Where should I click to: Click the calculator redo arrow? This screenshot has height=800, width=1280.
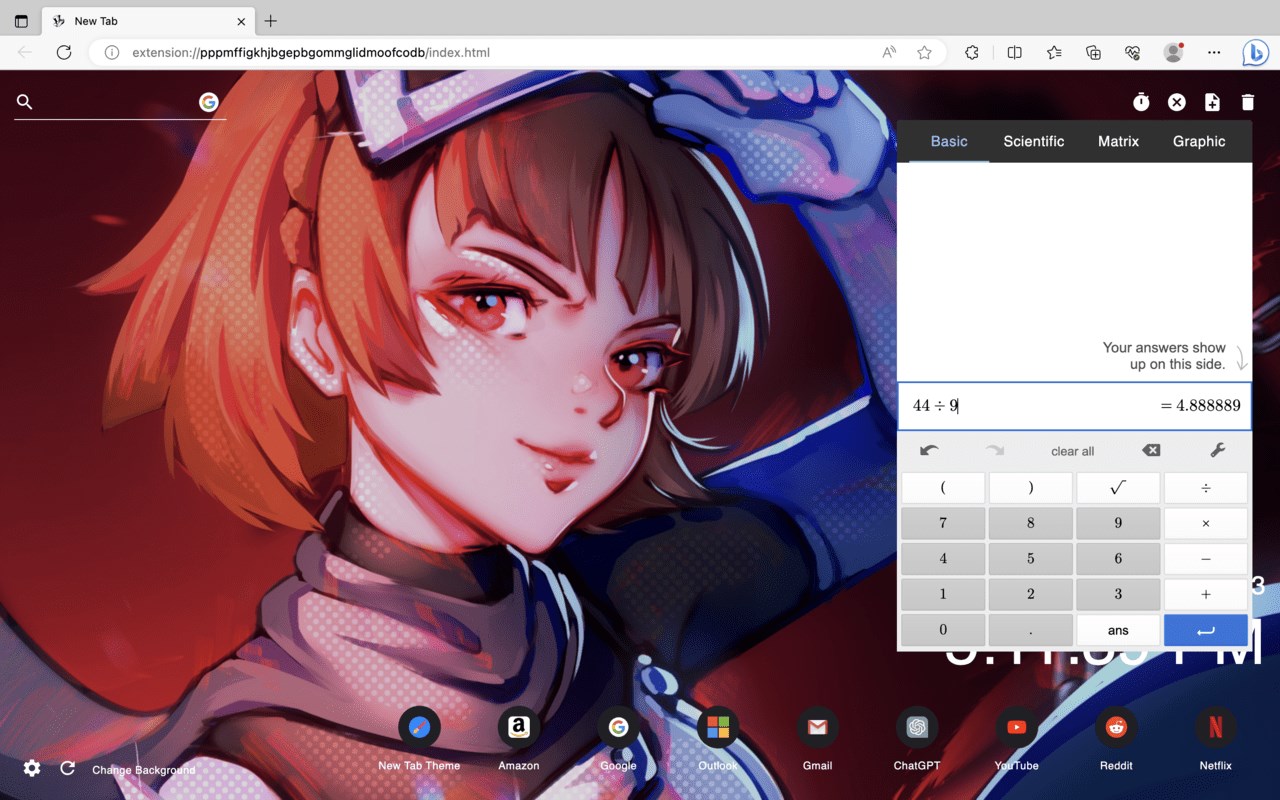(x=995, y=451)
